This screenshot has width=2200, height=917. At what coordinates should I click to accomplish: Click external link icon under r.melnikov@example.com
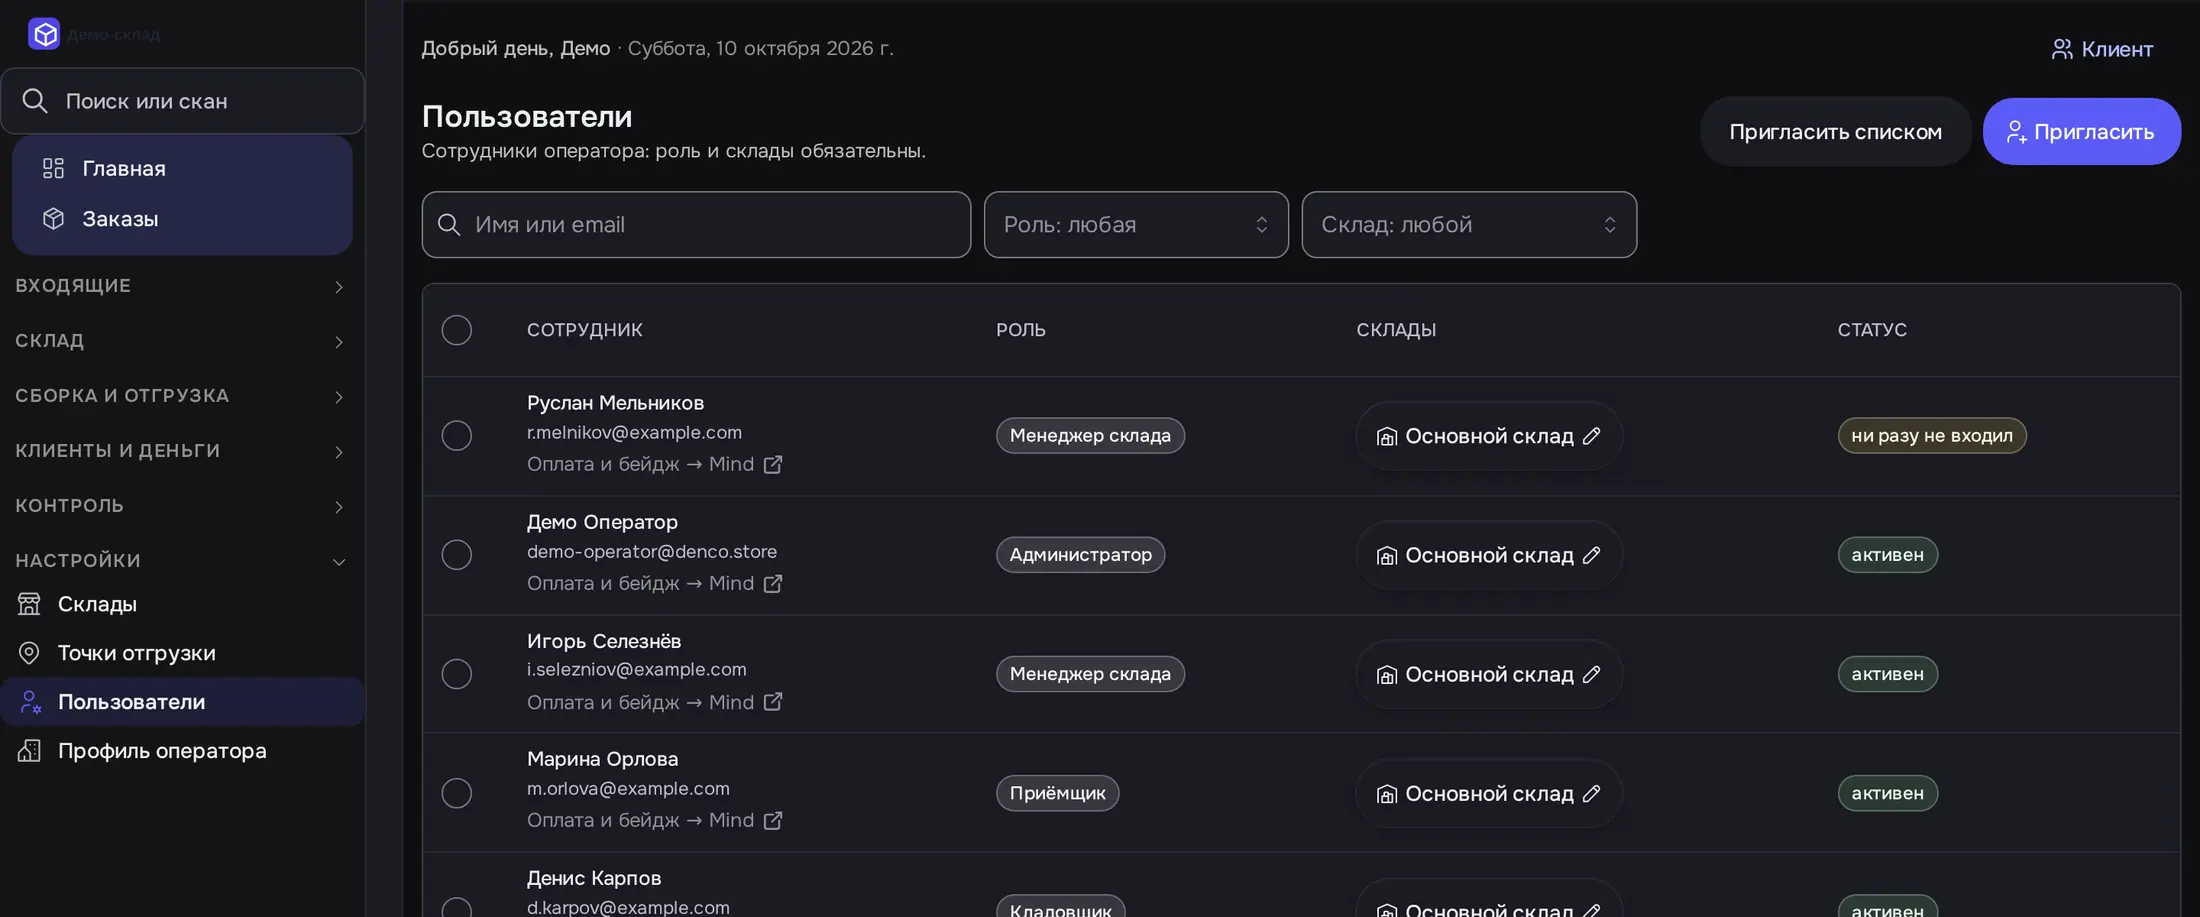click(773, 464)
